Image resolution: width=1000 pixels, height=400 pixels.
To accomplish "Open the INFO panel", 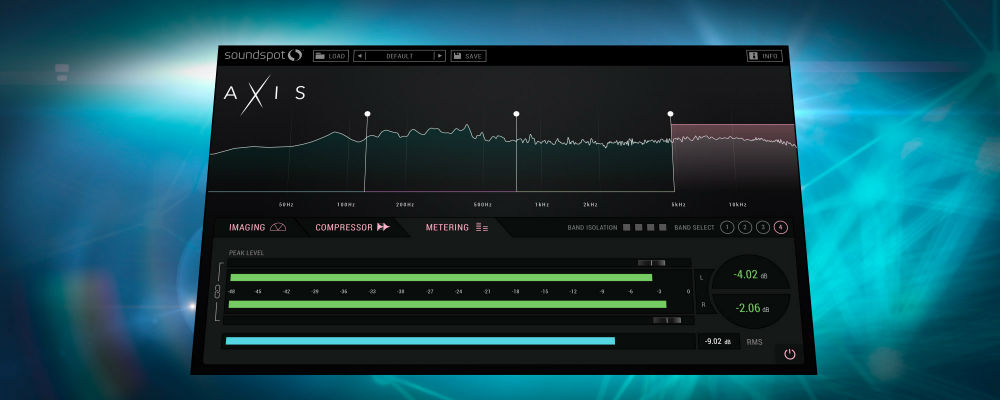I will (764, 56).
